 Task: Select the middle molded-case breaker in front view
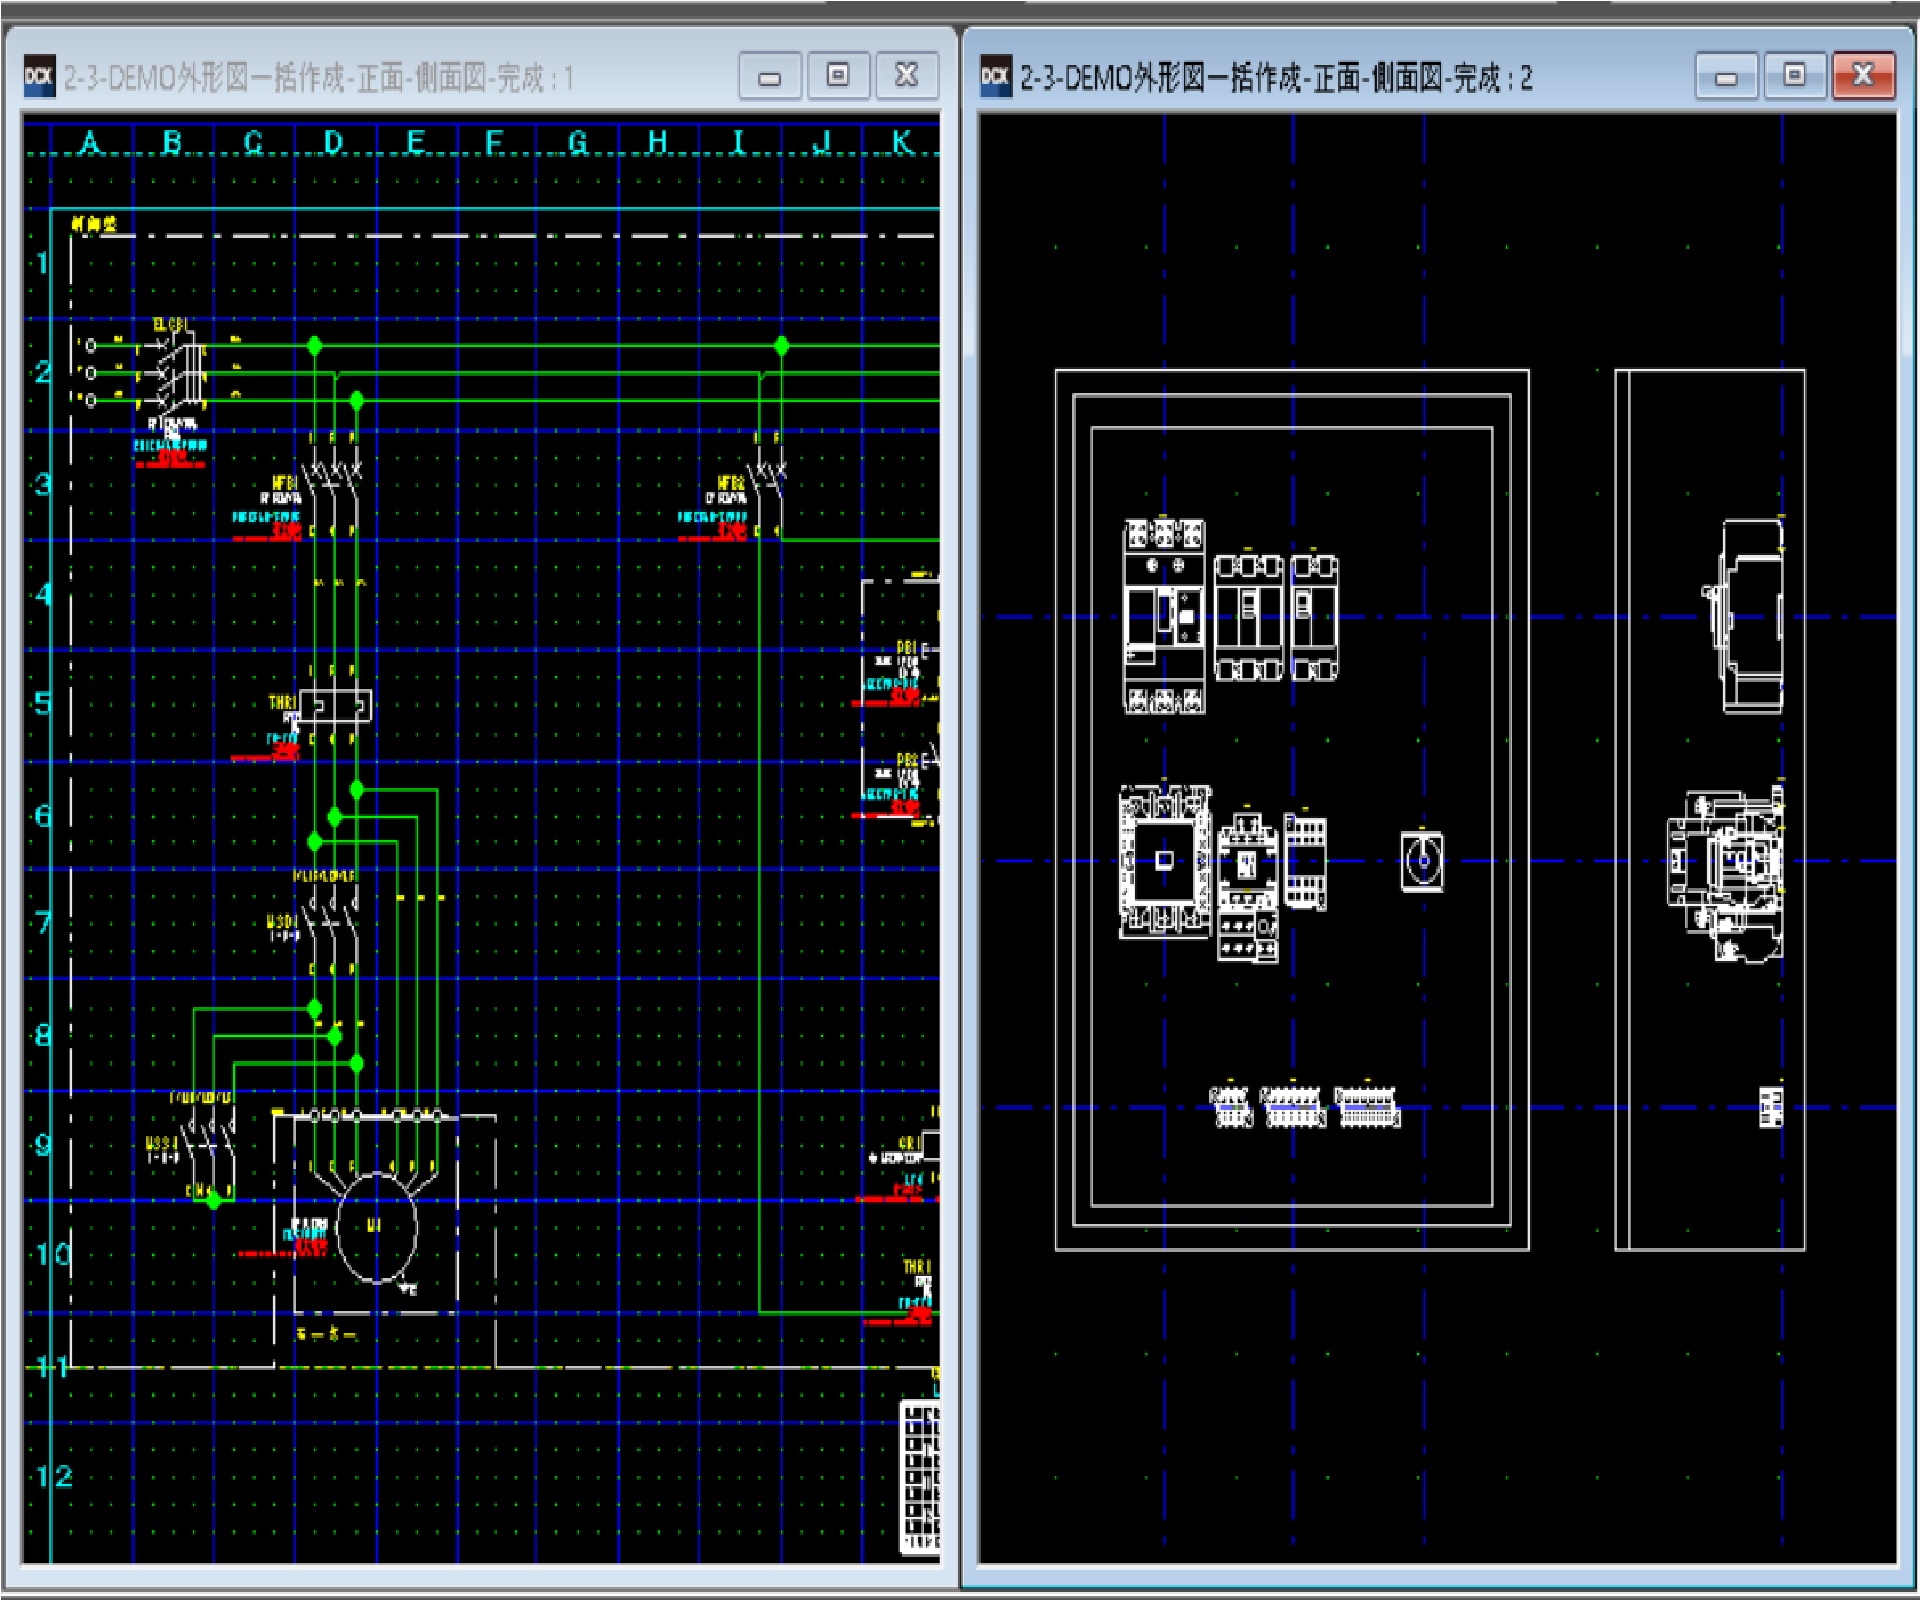click(1248, 617)
